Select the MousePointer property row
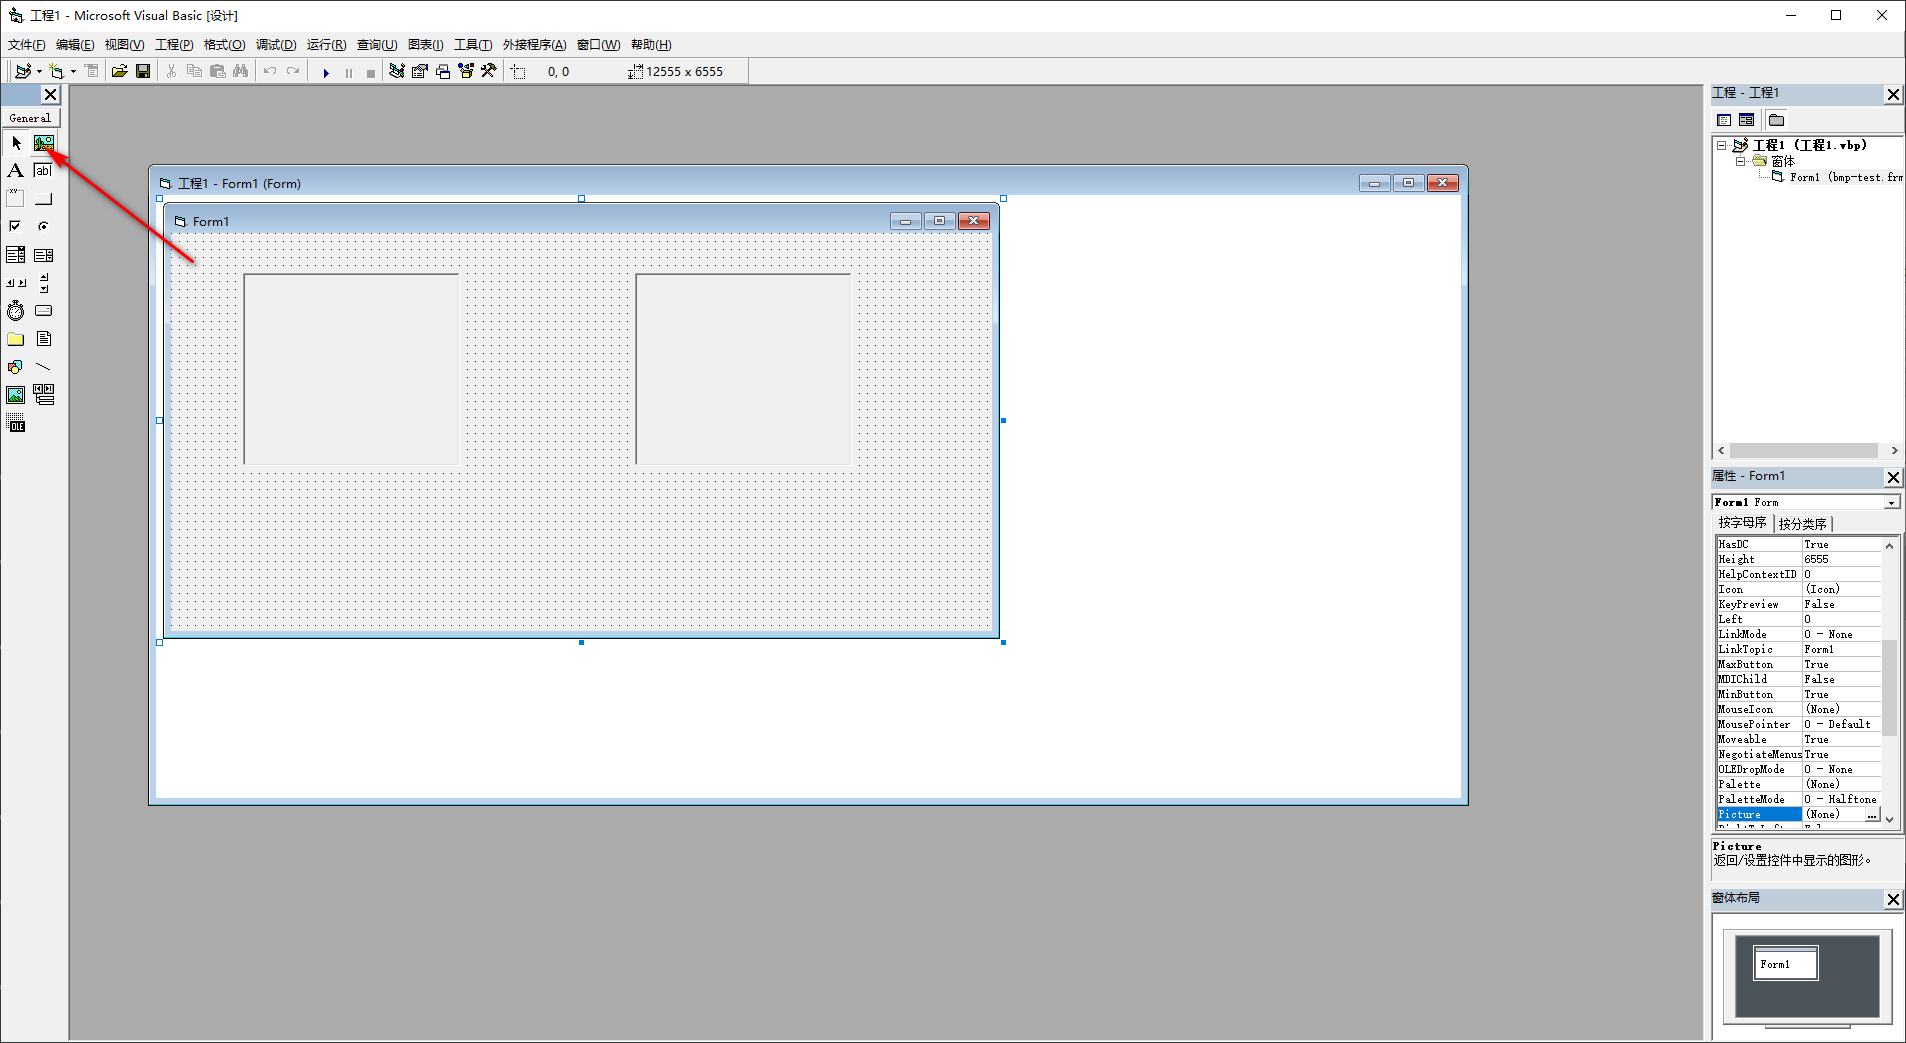The height and width of the screenshot is (1043, 1906). [x=1799, y=725]
